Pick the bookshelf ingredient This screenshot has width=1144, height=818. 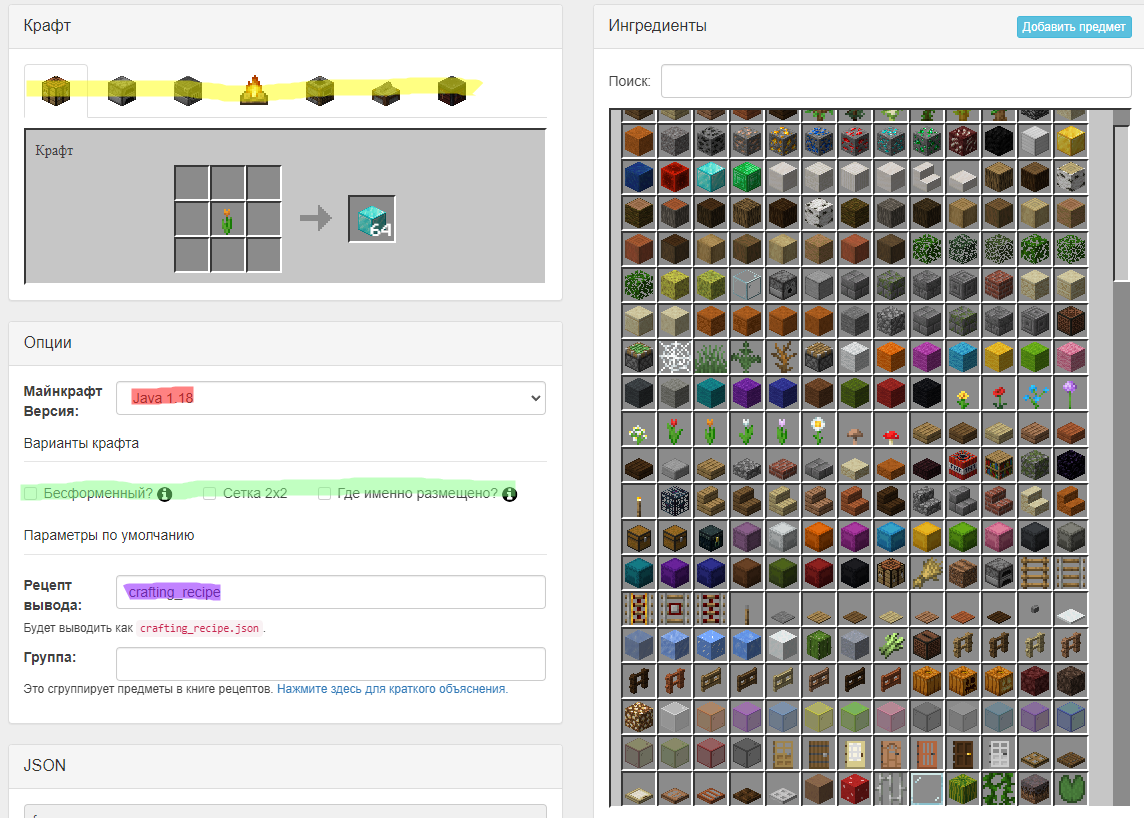tap(999, 465)
